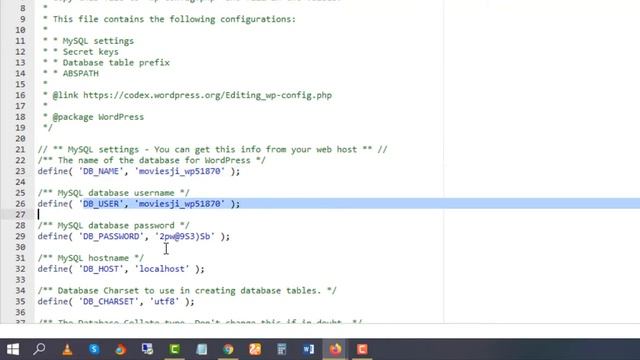Select the active Firefox taskbar icon

click(335, 349)
